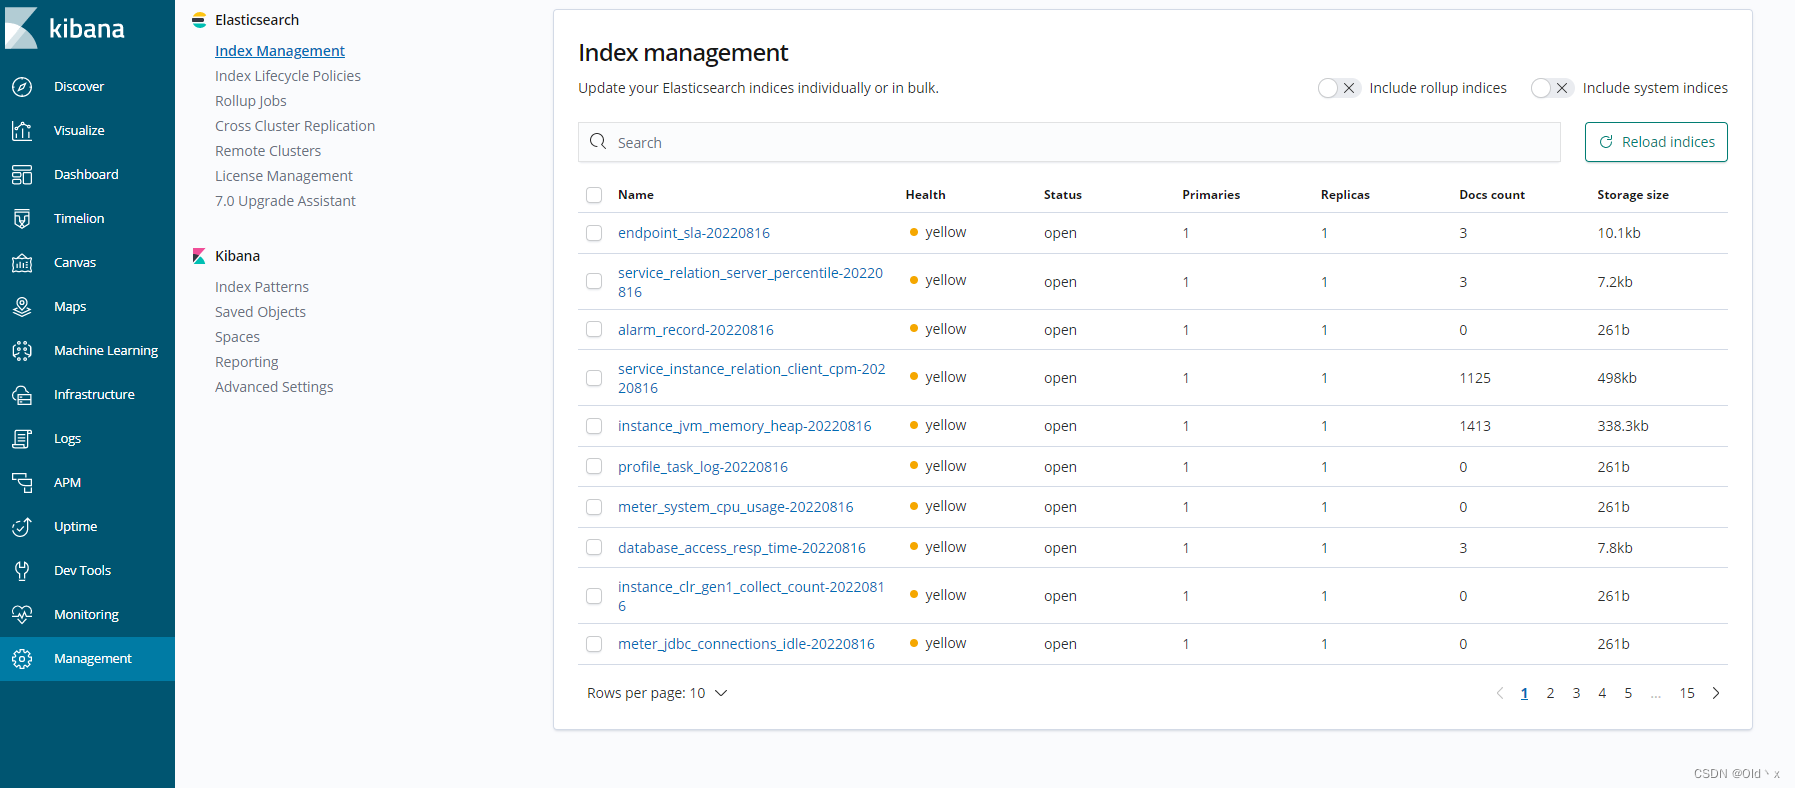The height and width of the screenshot is (788, 1795).
Task: Go to page 2
Action: tap(1550, 693)
